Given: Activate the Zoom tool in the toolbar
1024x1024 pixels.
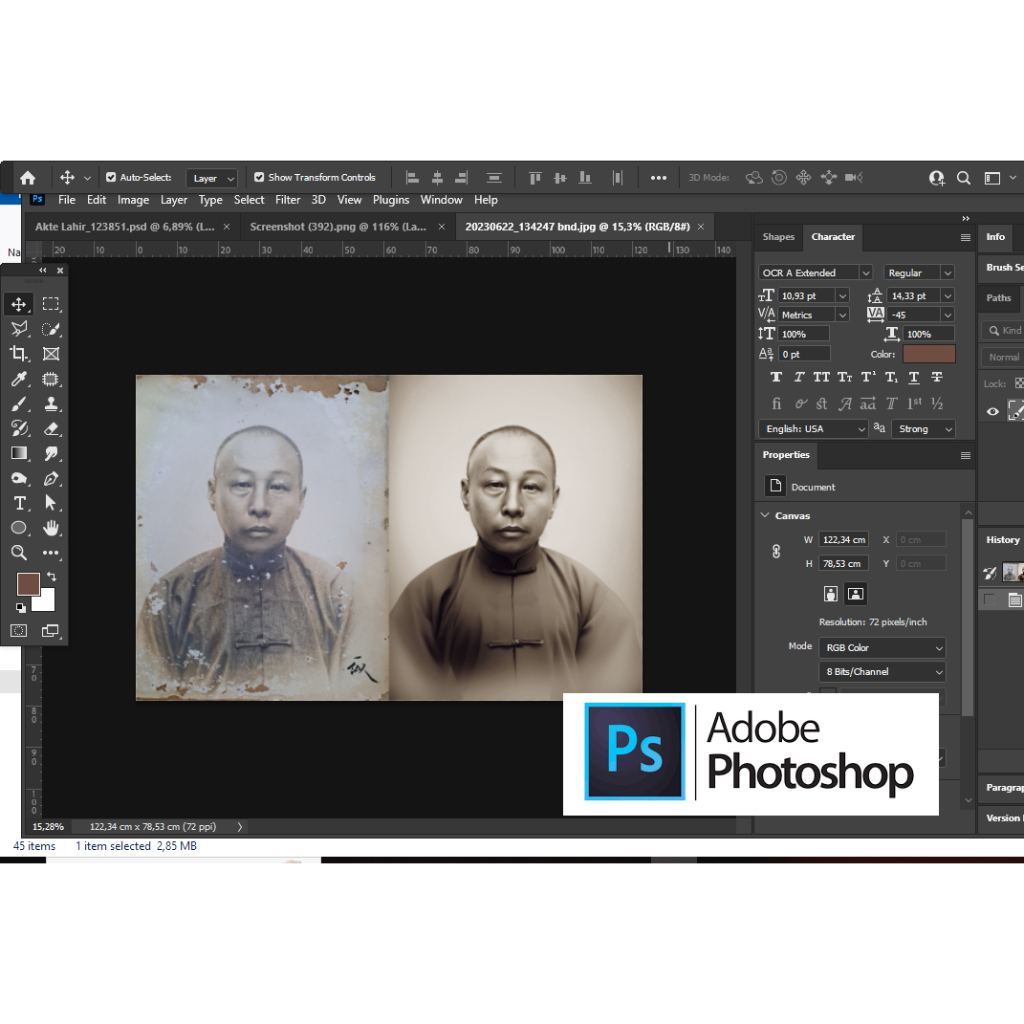Looking at the screenshot, I should (x=20, y=553).
